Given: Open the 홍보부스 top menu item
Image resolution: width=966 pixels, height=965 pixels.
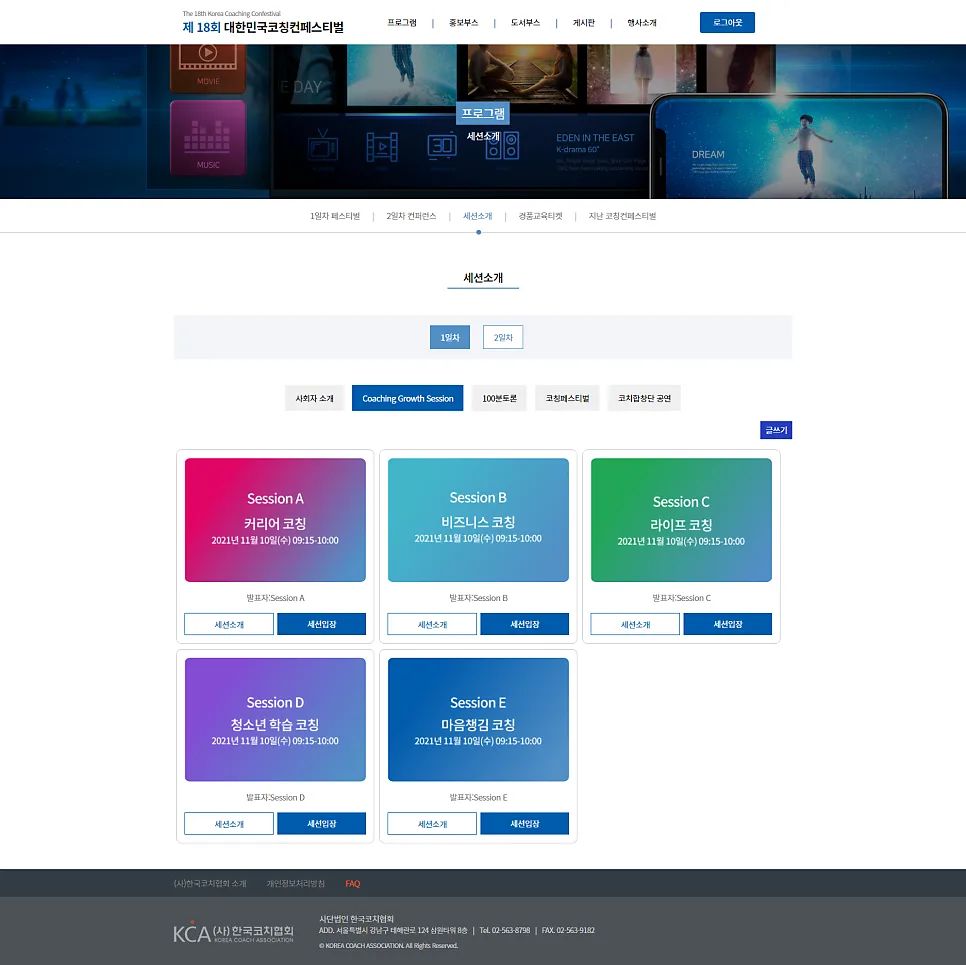Looking at the screenshot, I should [x=463, y=23].
